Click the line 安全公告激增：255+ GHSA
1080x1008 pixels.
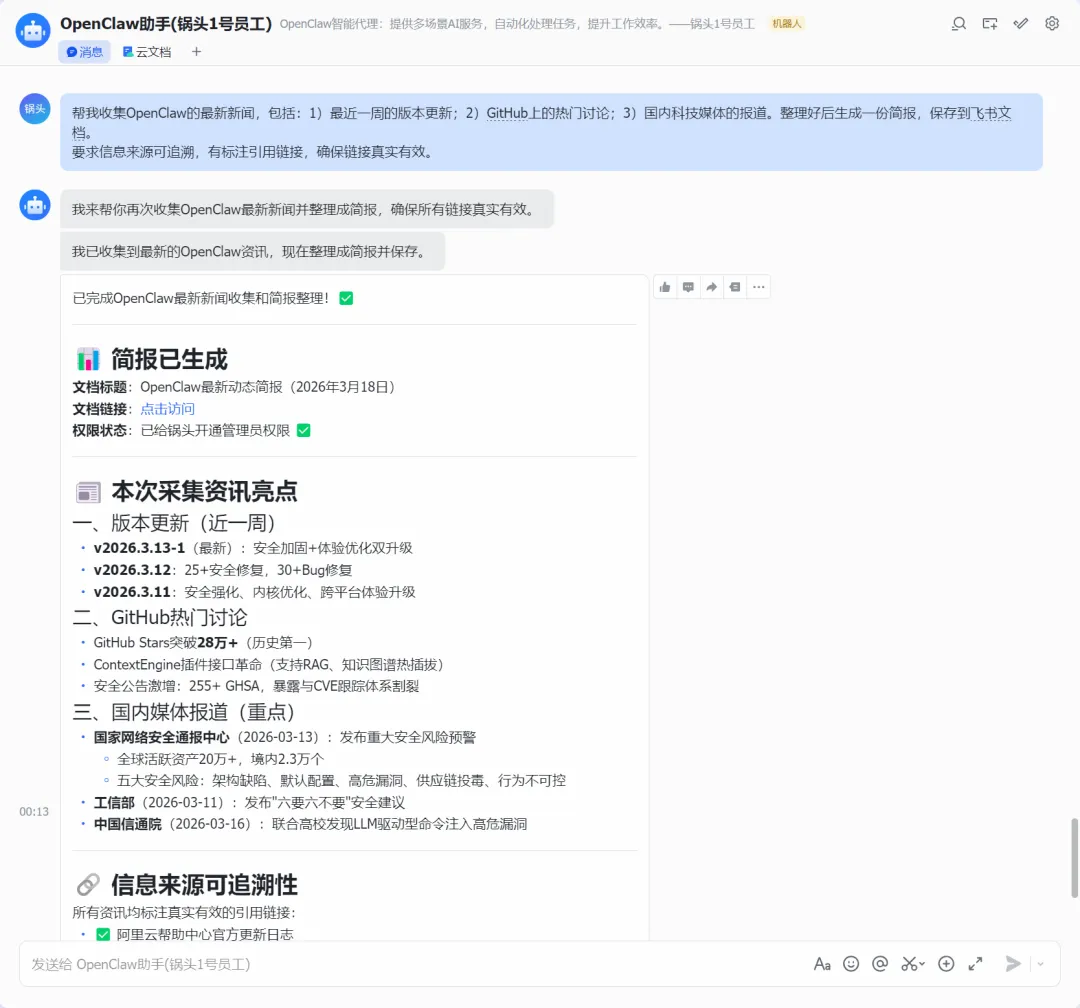tap(256, 686)
